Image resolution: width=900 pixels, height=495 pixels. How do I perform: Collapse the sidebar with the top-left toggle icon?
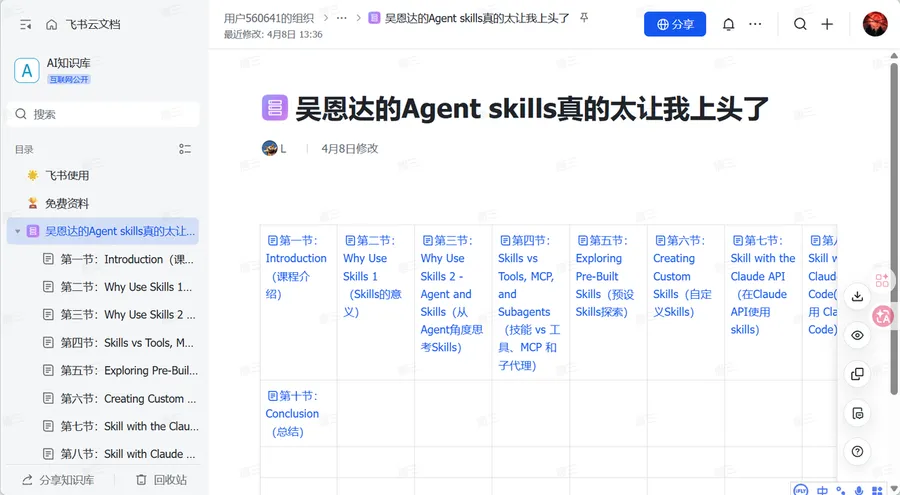pyautogui.click(x=25, y=25)
